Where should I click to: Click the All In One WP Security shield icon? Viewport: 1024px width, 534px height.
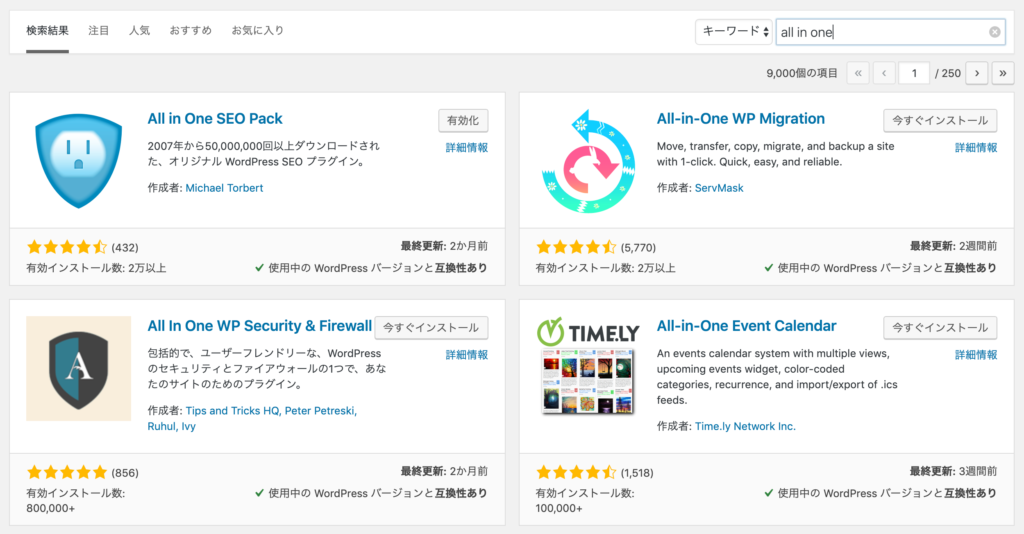pos(78,368)
